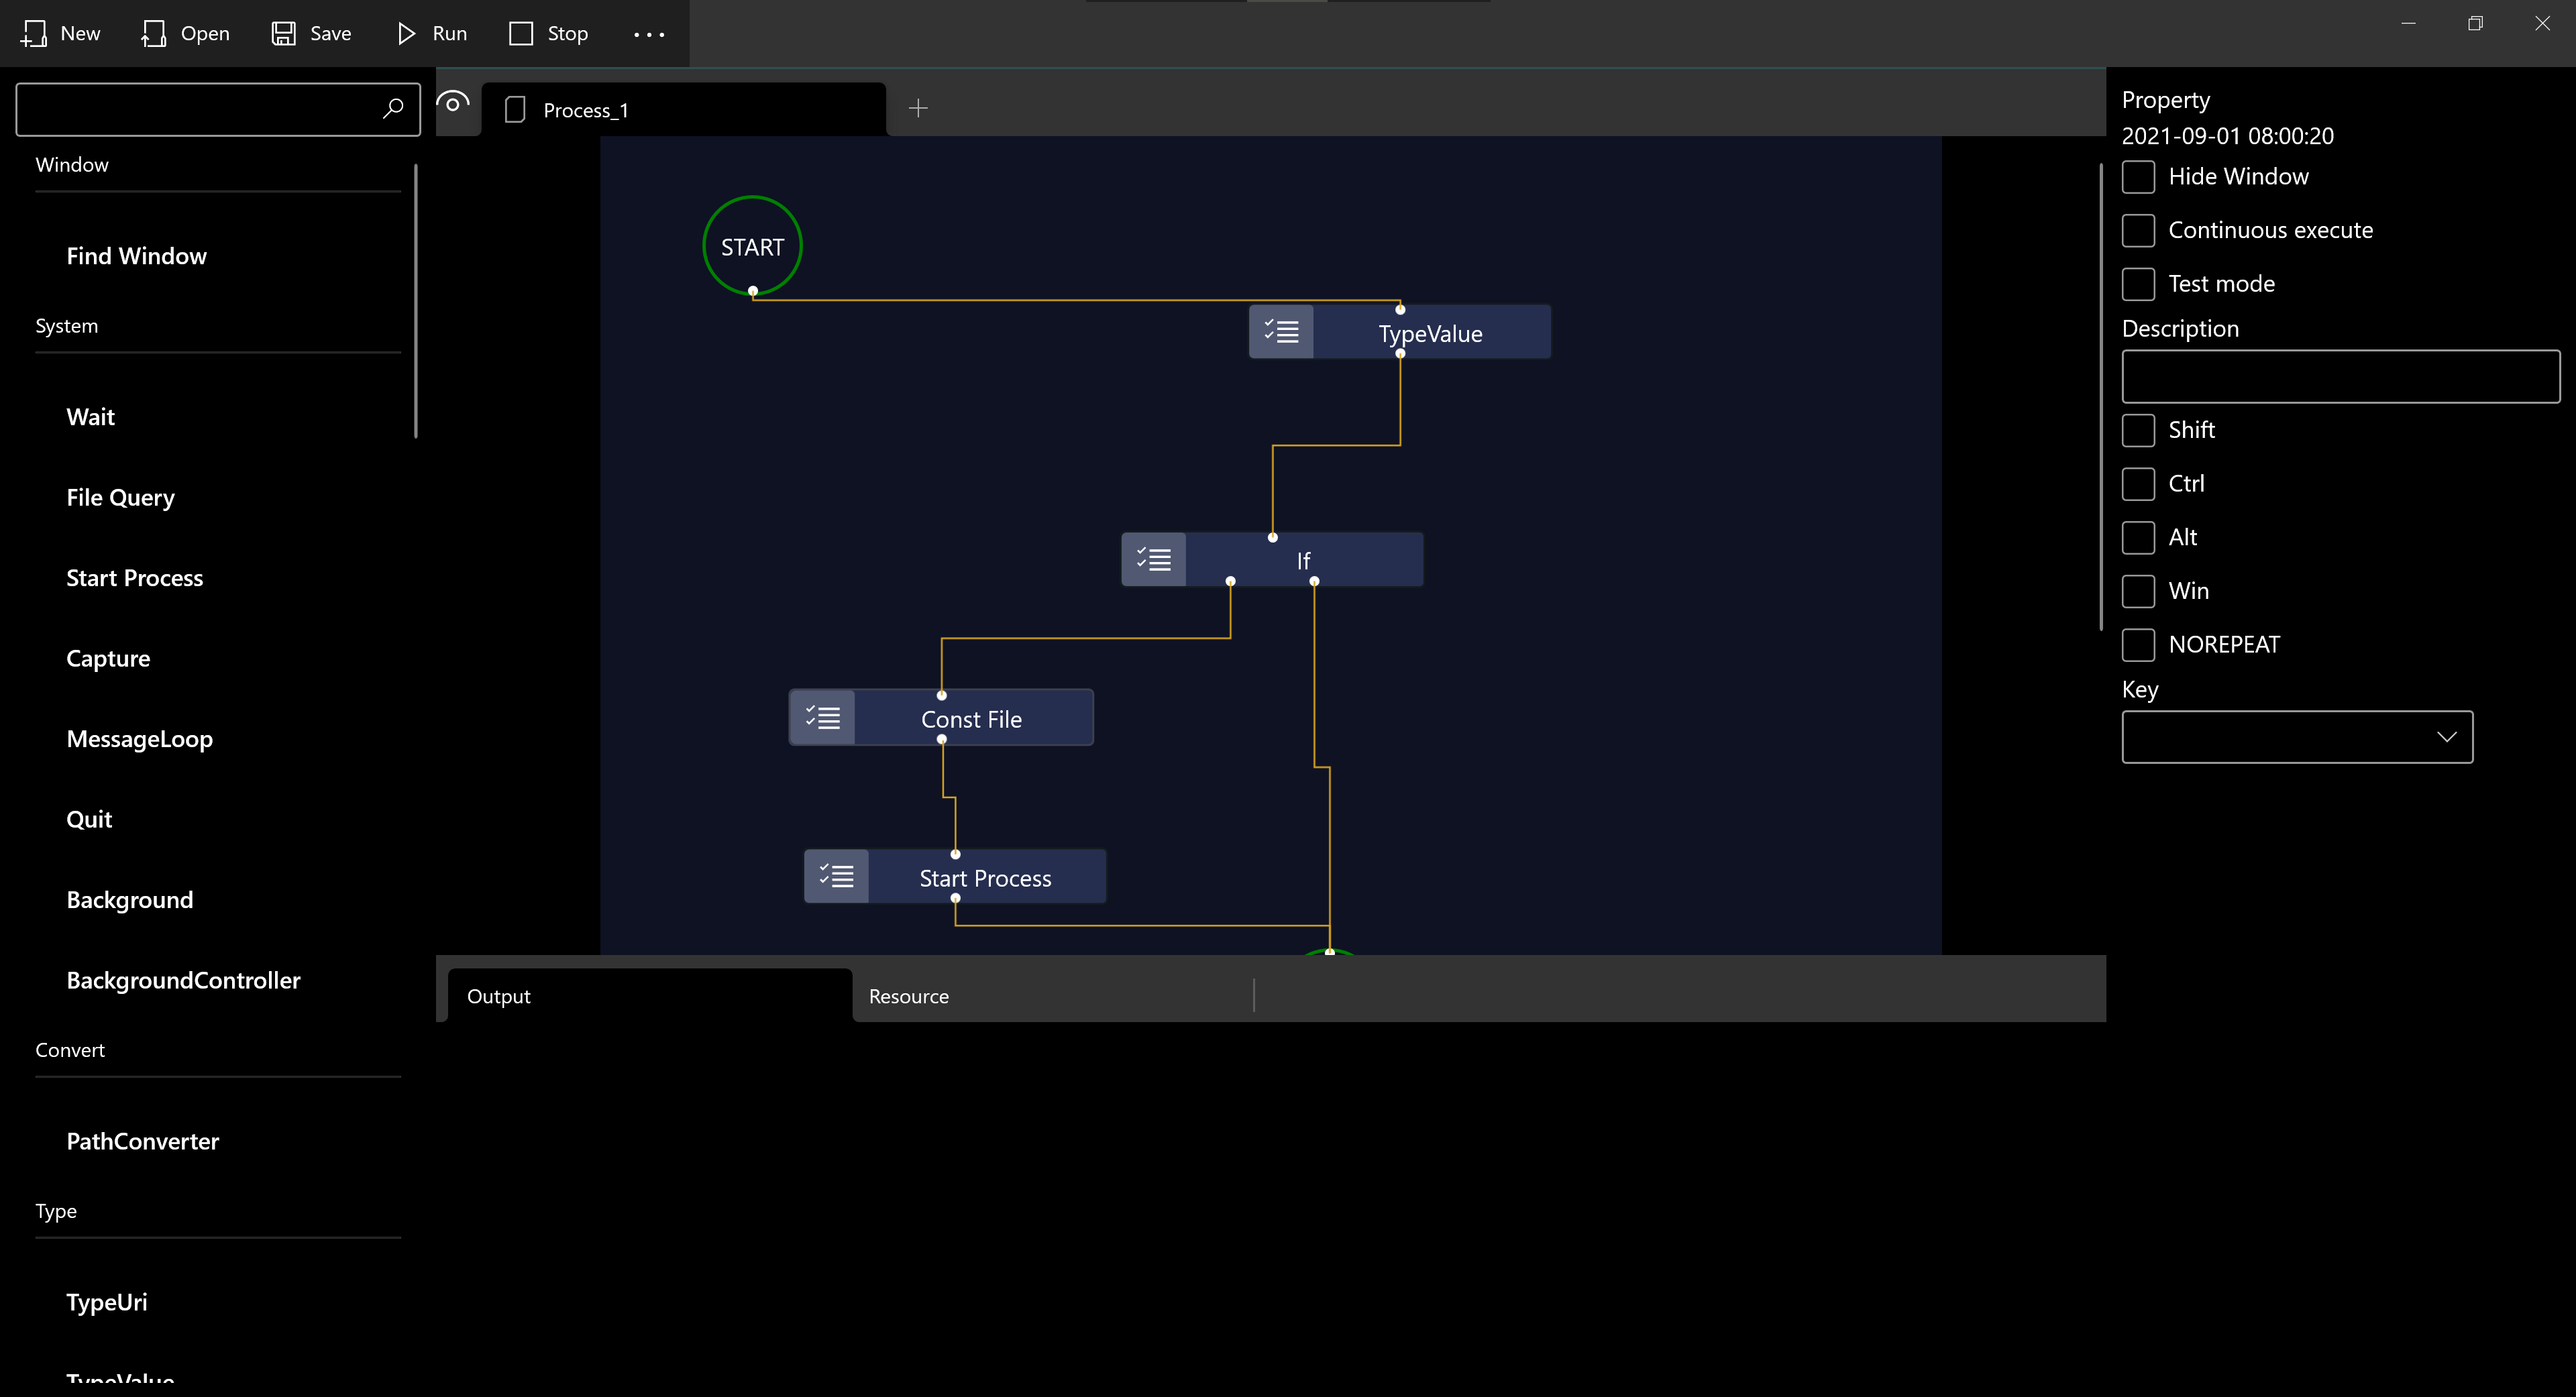Click the Stop square icon

coord(520,33)
